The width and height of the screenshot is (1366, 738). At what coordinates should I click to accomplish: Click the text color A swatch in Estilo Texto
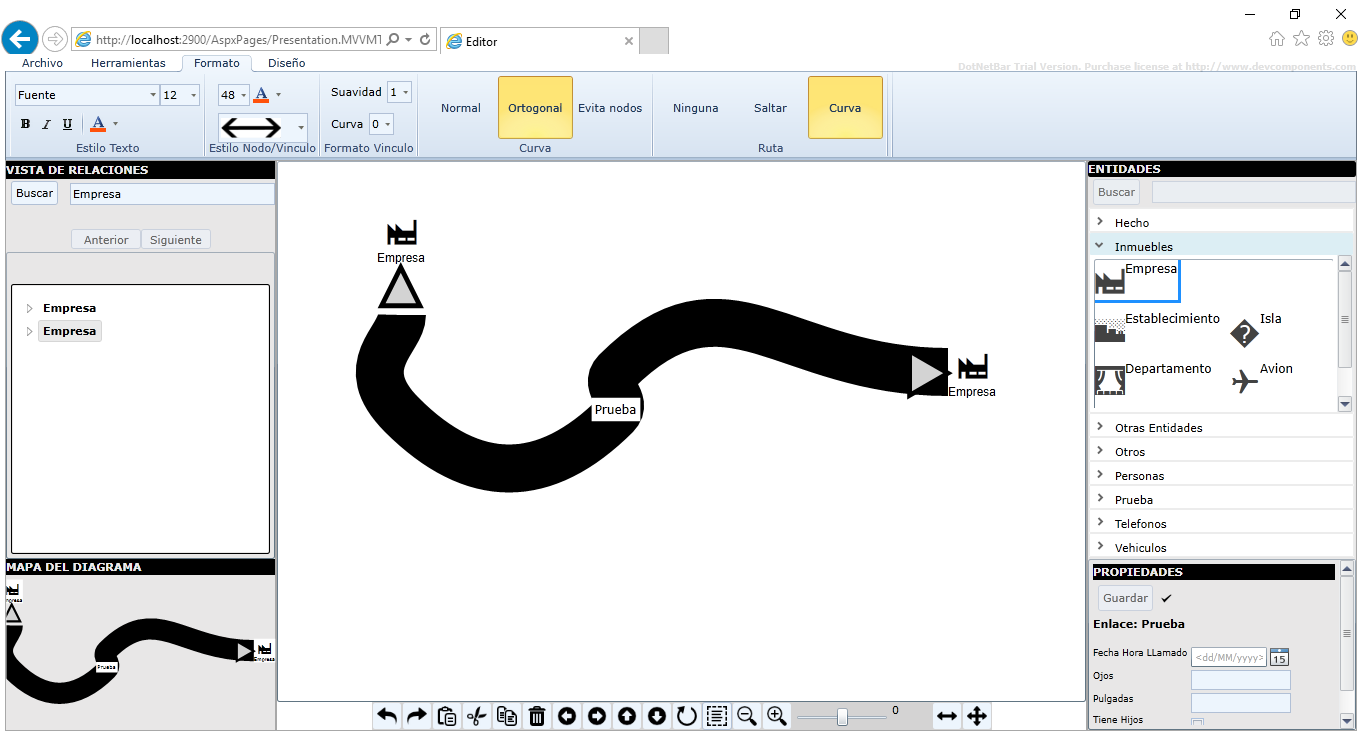(98, 124)
